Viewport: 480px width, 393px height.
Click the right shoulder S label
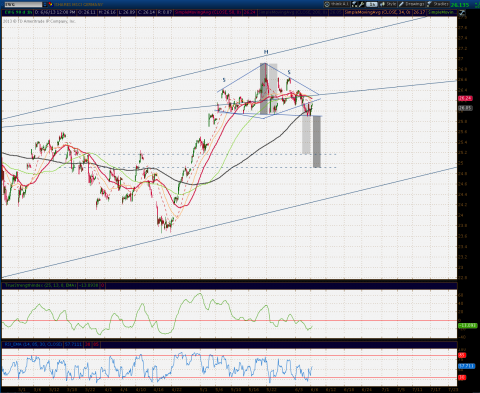pyautogui.click(x=289, y=72)
